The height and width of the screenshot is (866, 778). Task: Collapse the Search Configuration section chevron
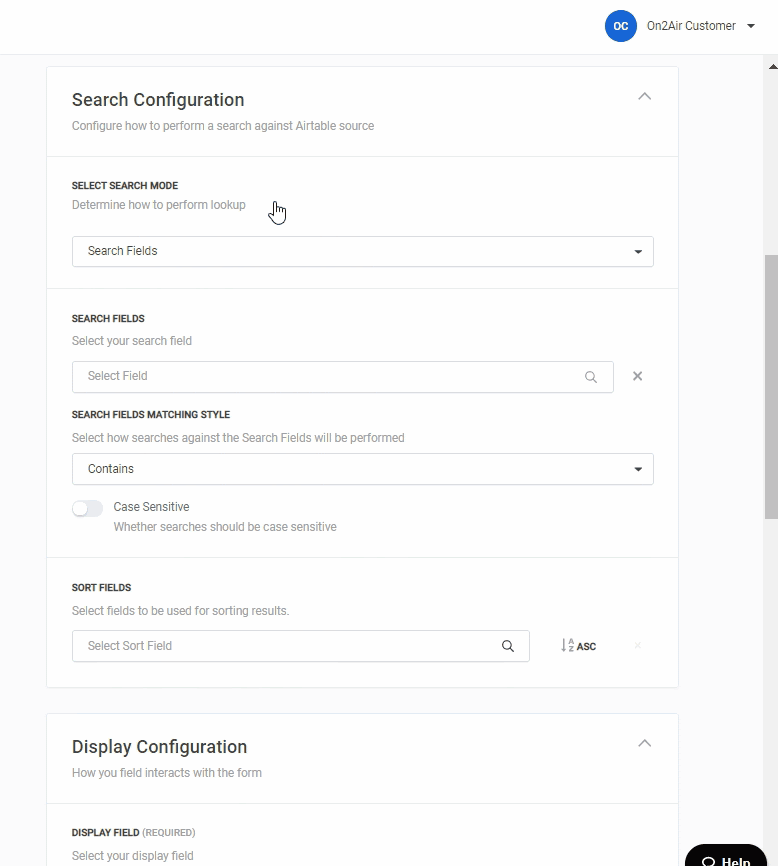pyautogui.click(x=644, y=97)
